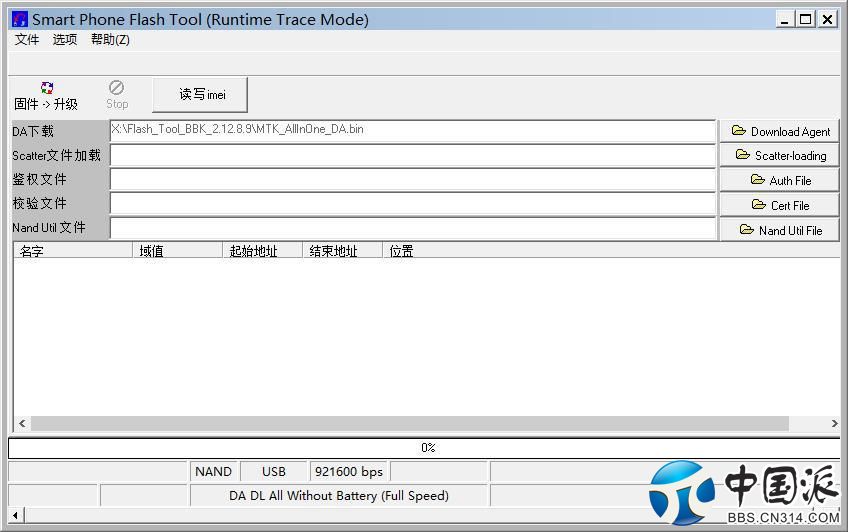Click the bottom-left window scroll arrow
Image resolution: width=848 pixels, height=532 pixels.
pos(16,515)
